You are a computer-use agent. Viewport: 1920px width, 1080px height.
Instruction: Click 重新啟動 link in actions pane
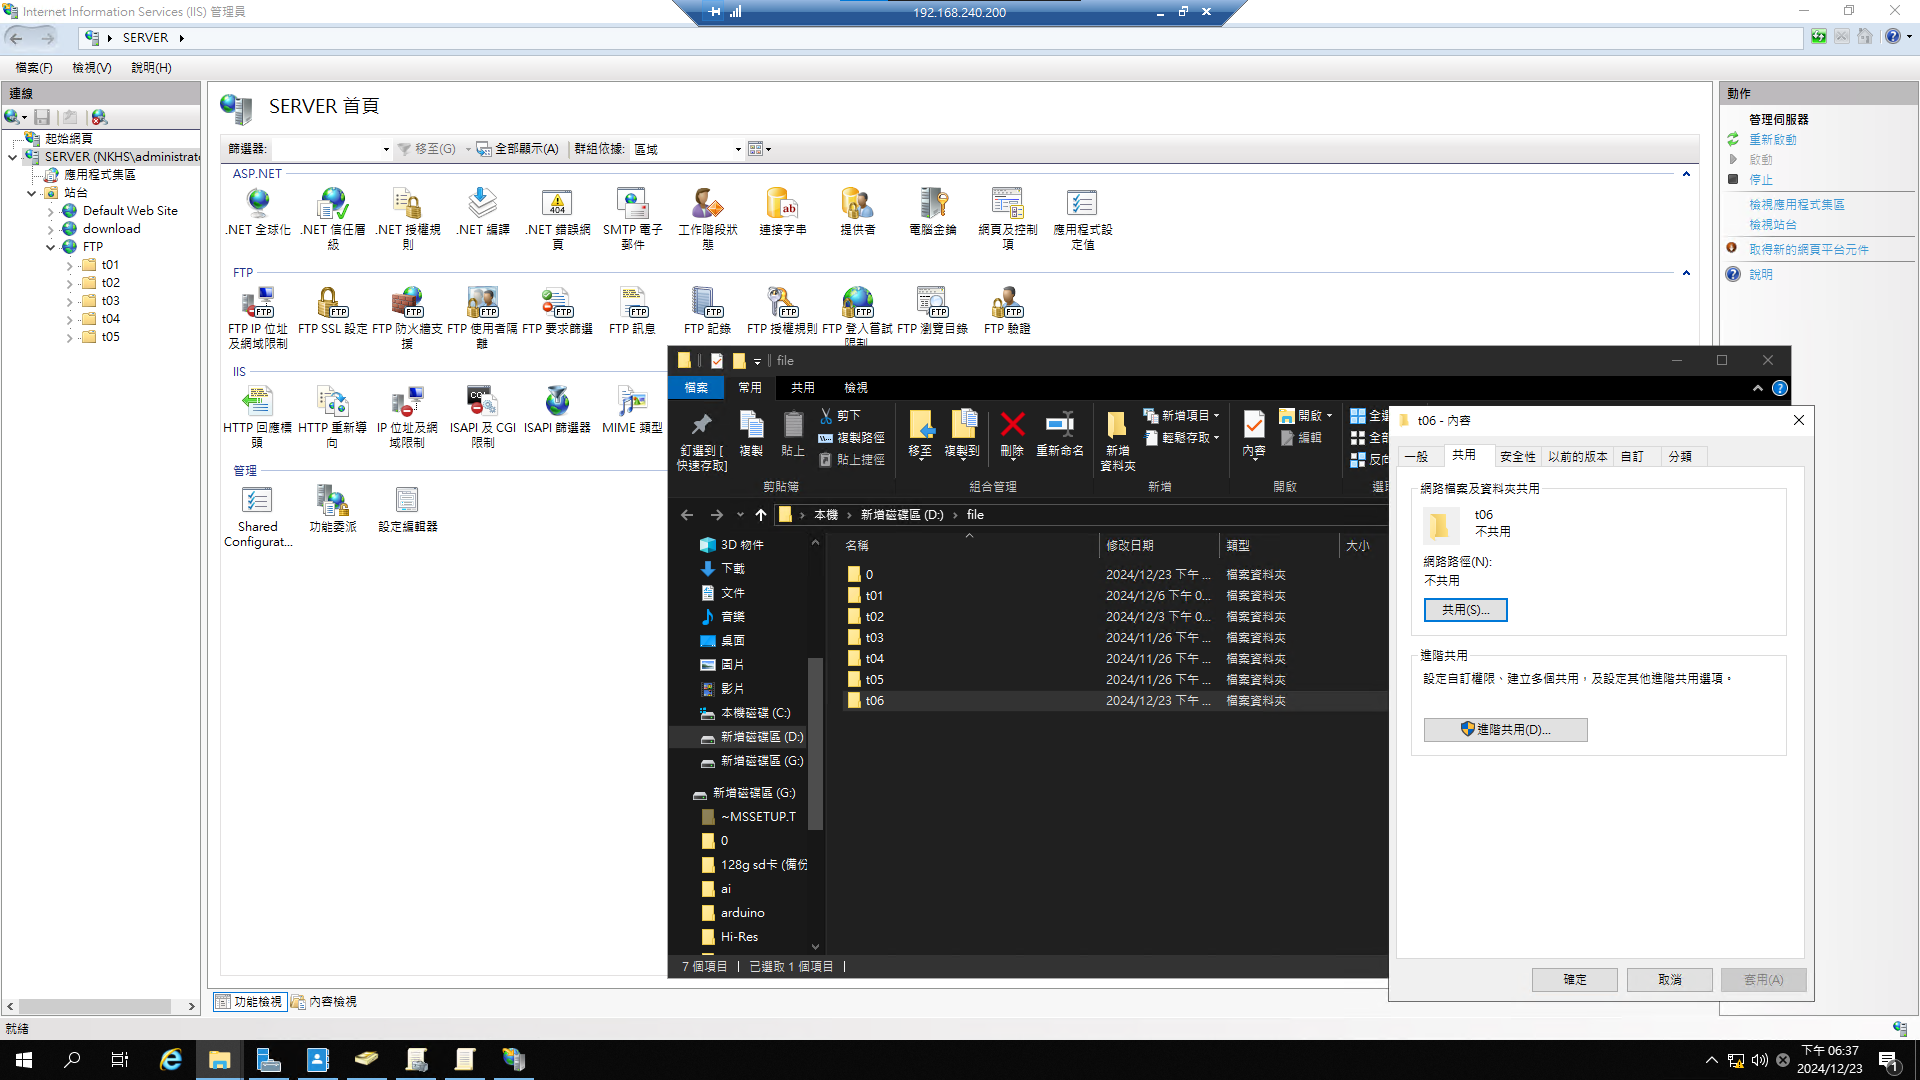pyautogui.click(x=1772, y=140)
